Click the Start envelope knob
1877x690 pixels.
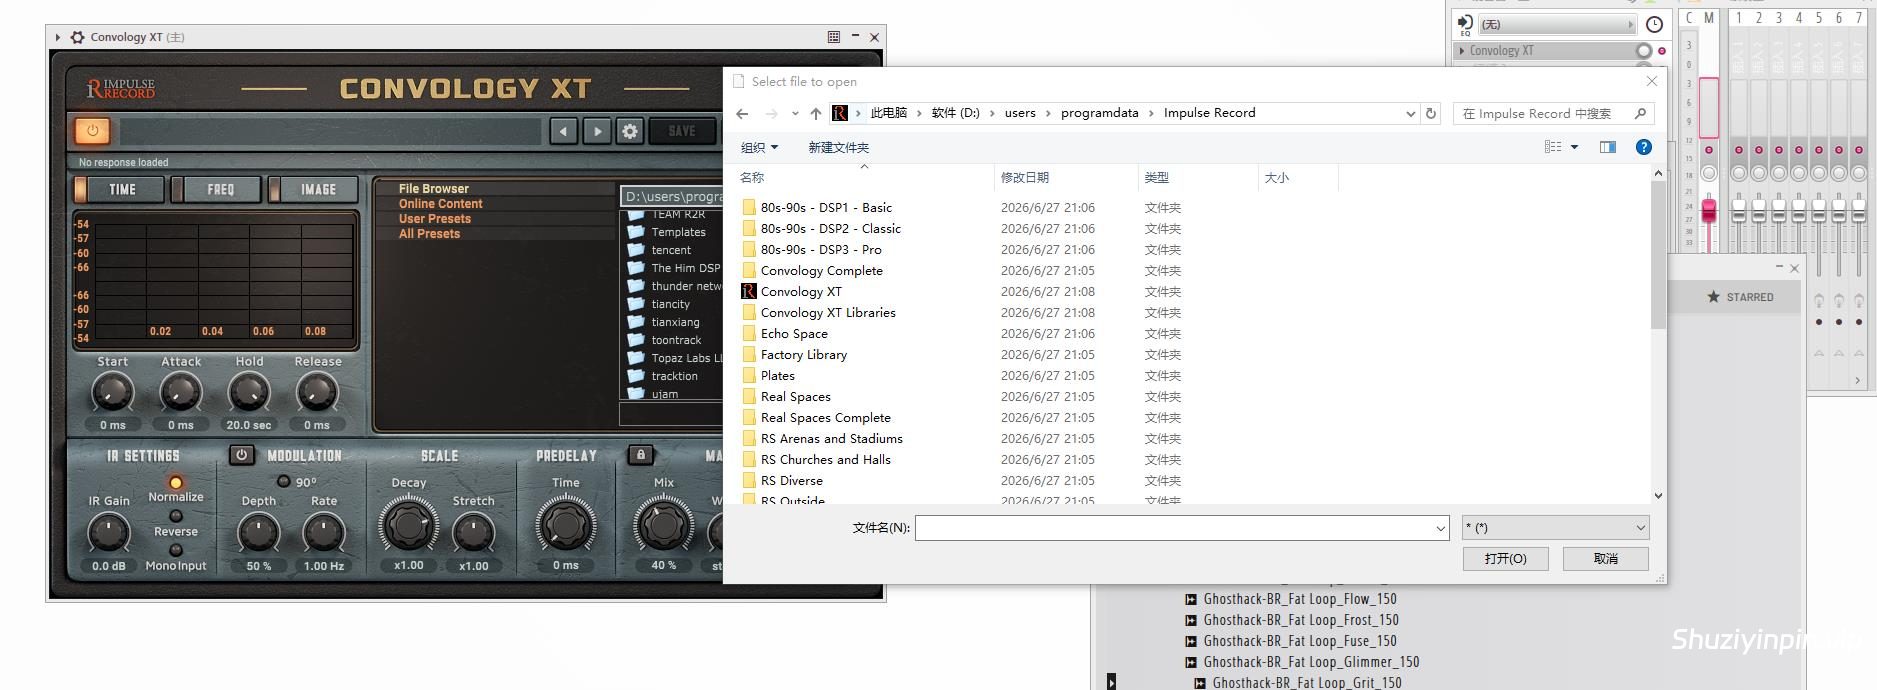point(112,393)
